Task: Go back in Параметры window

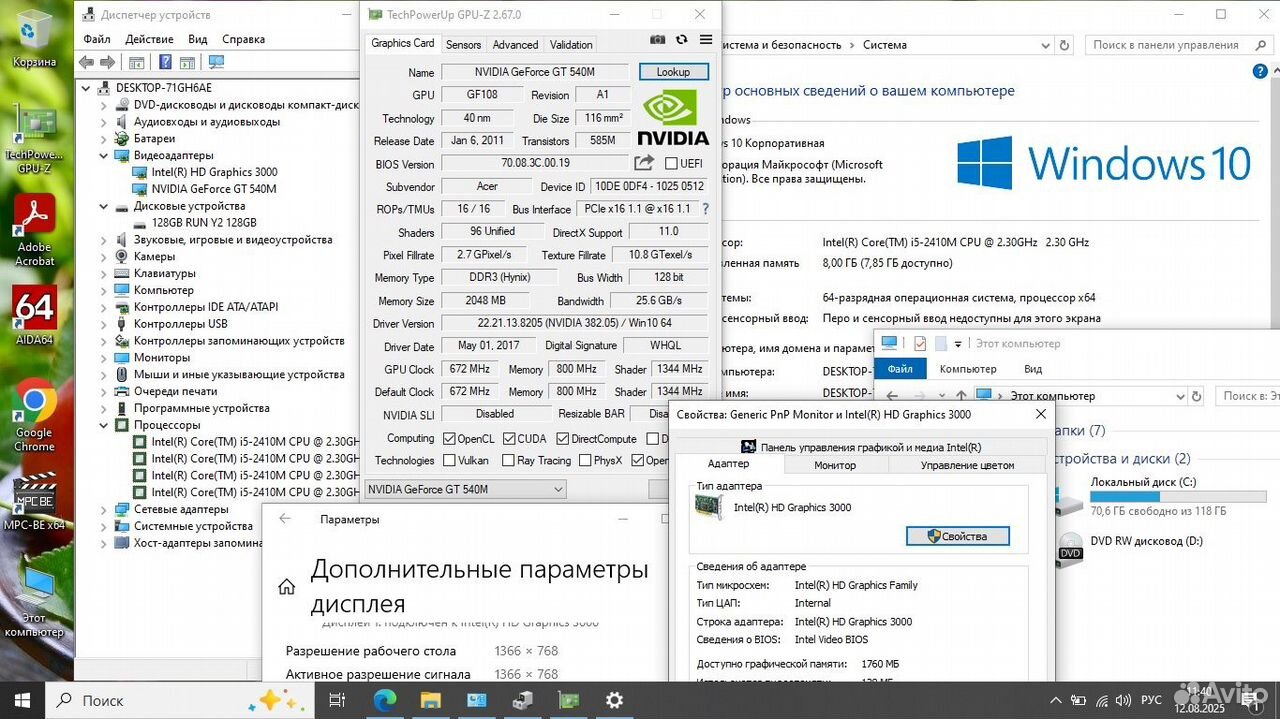Action: coord(285,519)
